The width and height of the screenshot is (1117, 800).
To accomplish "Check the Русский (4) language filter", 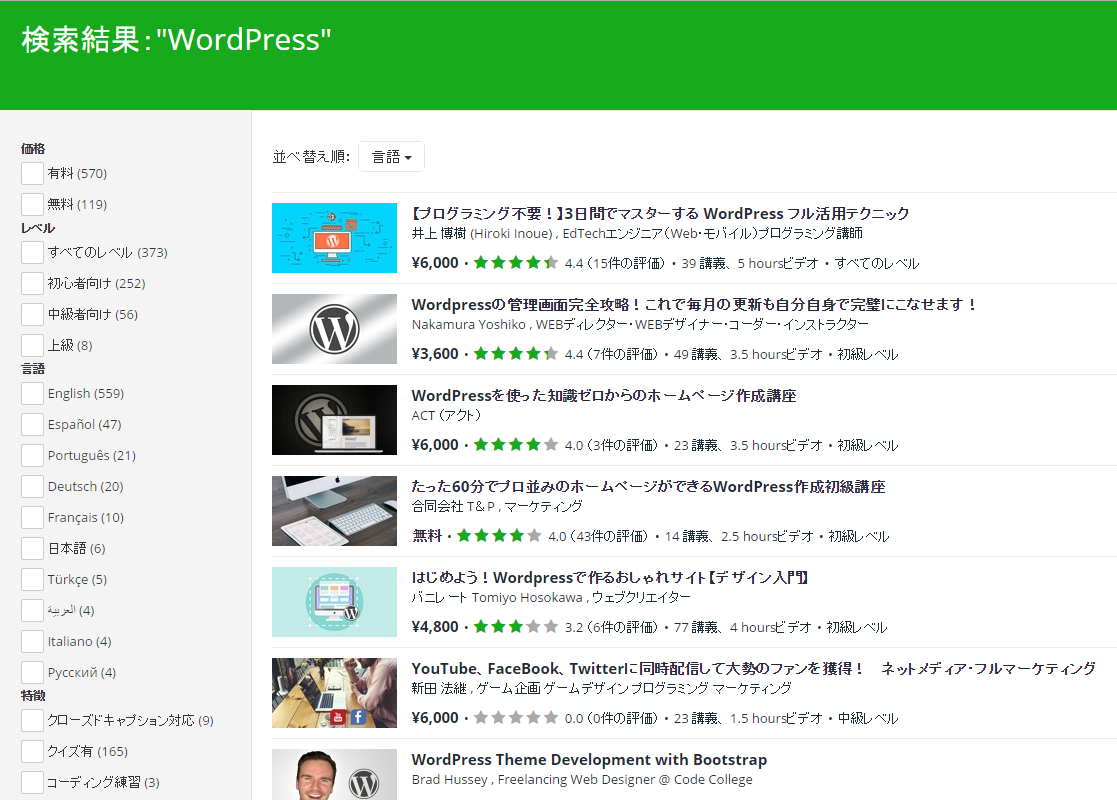I will coord(32,672).
